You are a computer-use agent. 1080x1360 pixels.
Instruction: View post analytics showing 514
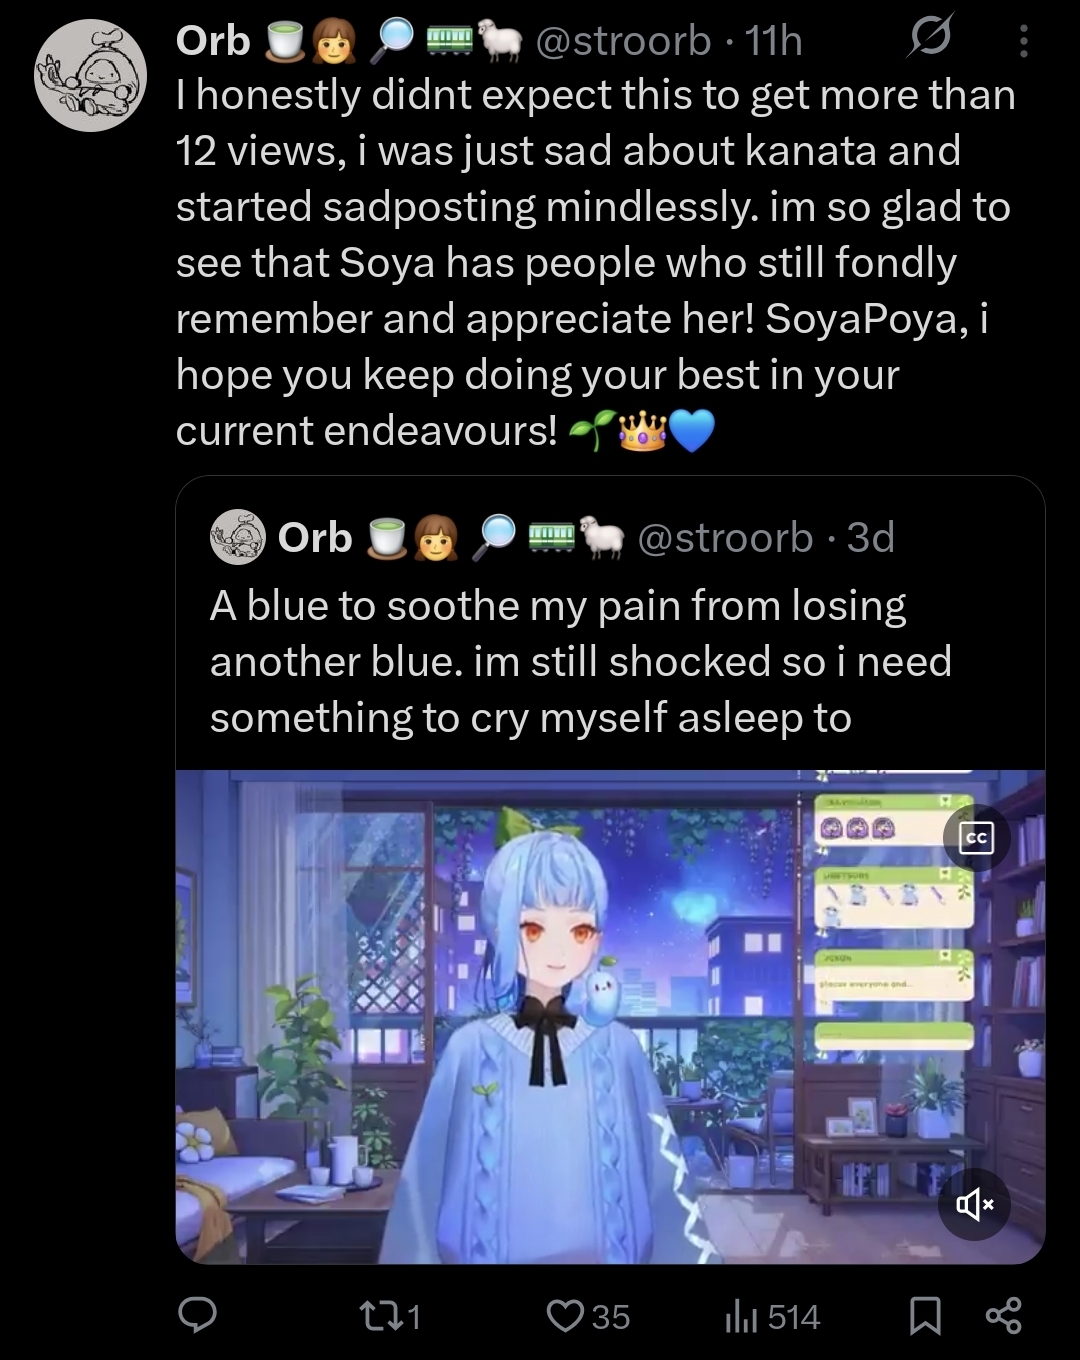pos(772,1317)
